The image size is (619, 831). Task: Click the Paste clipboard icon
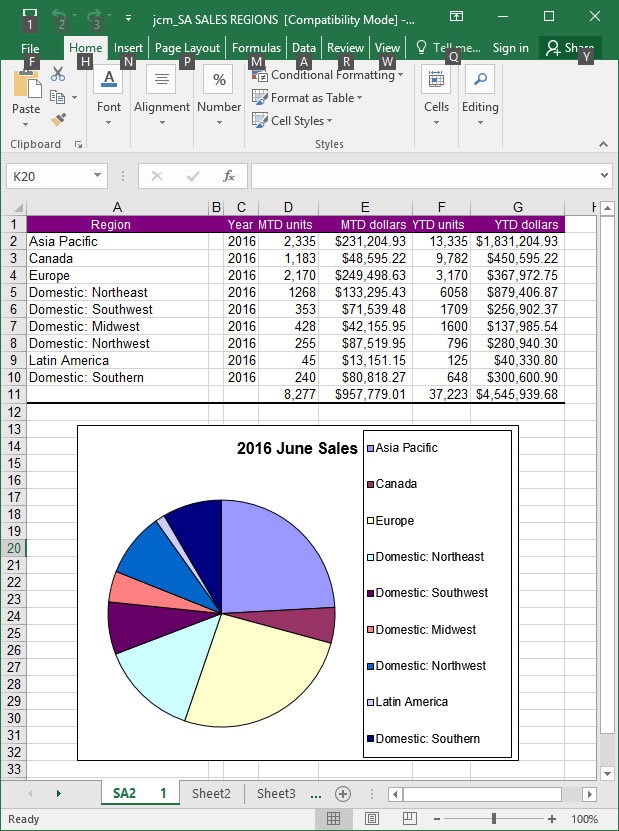[x=26, y=84]
